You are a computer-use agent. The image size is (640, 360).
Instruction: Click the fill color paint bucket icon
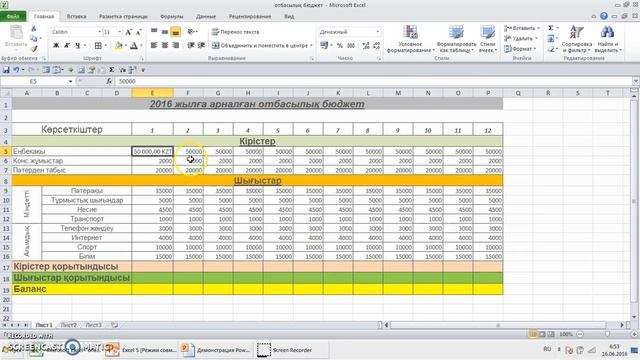click(118, 46)
